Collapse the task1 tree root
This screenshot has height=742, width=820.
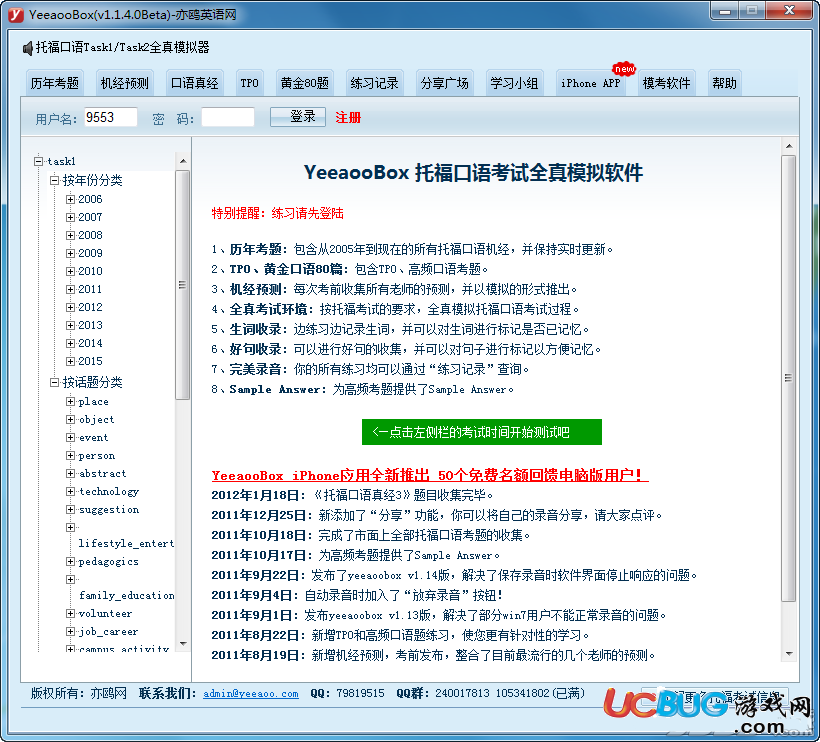pyautogui.click(x=38, y=161)
